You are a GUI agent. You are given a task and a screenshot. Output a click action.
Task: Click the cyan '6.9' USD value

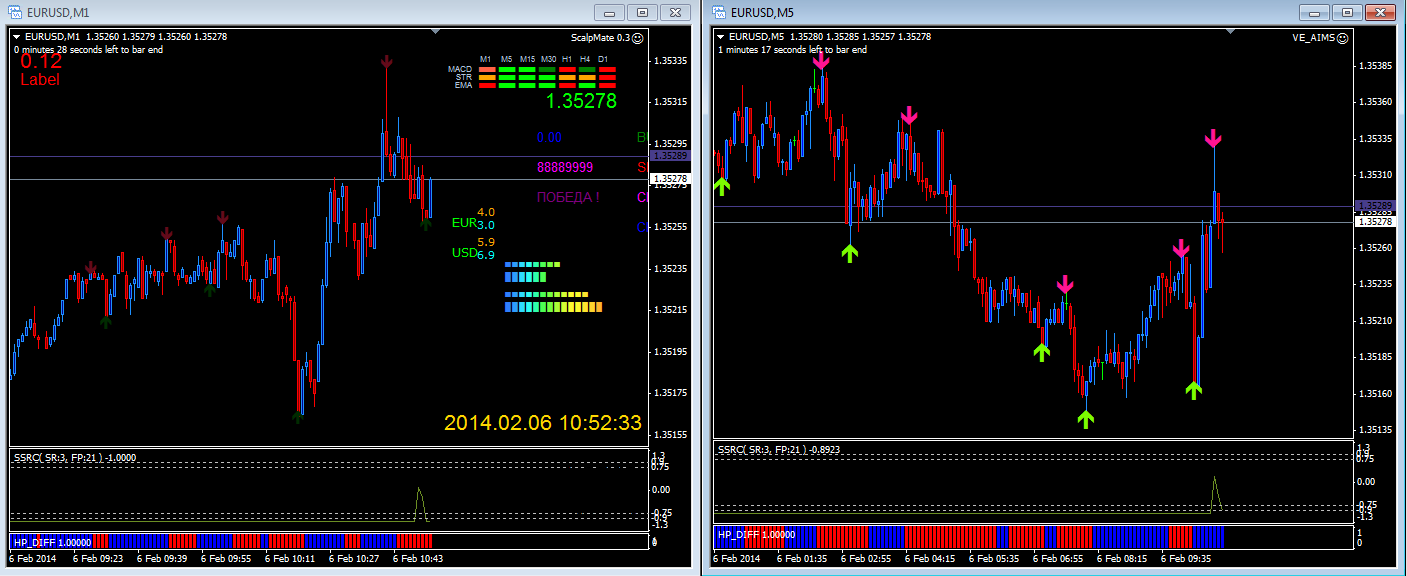tap(486, 255)
